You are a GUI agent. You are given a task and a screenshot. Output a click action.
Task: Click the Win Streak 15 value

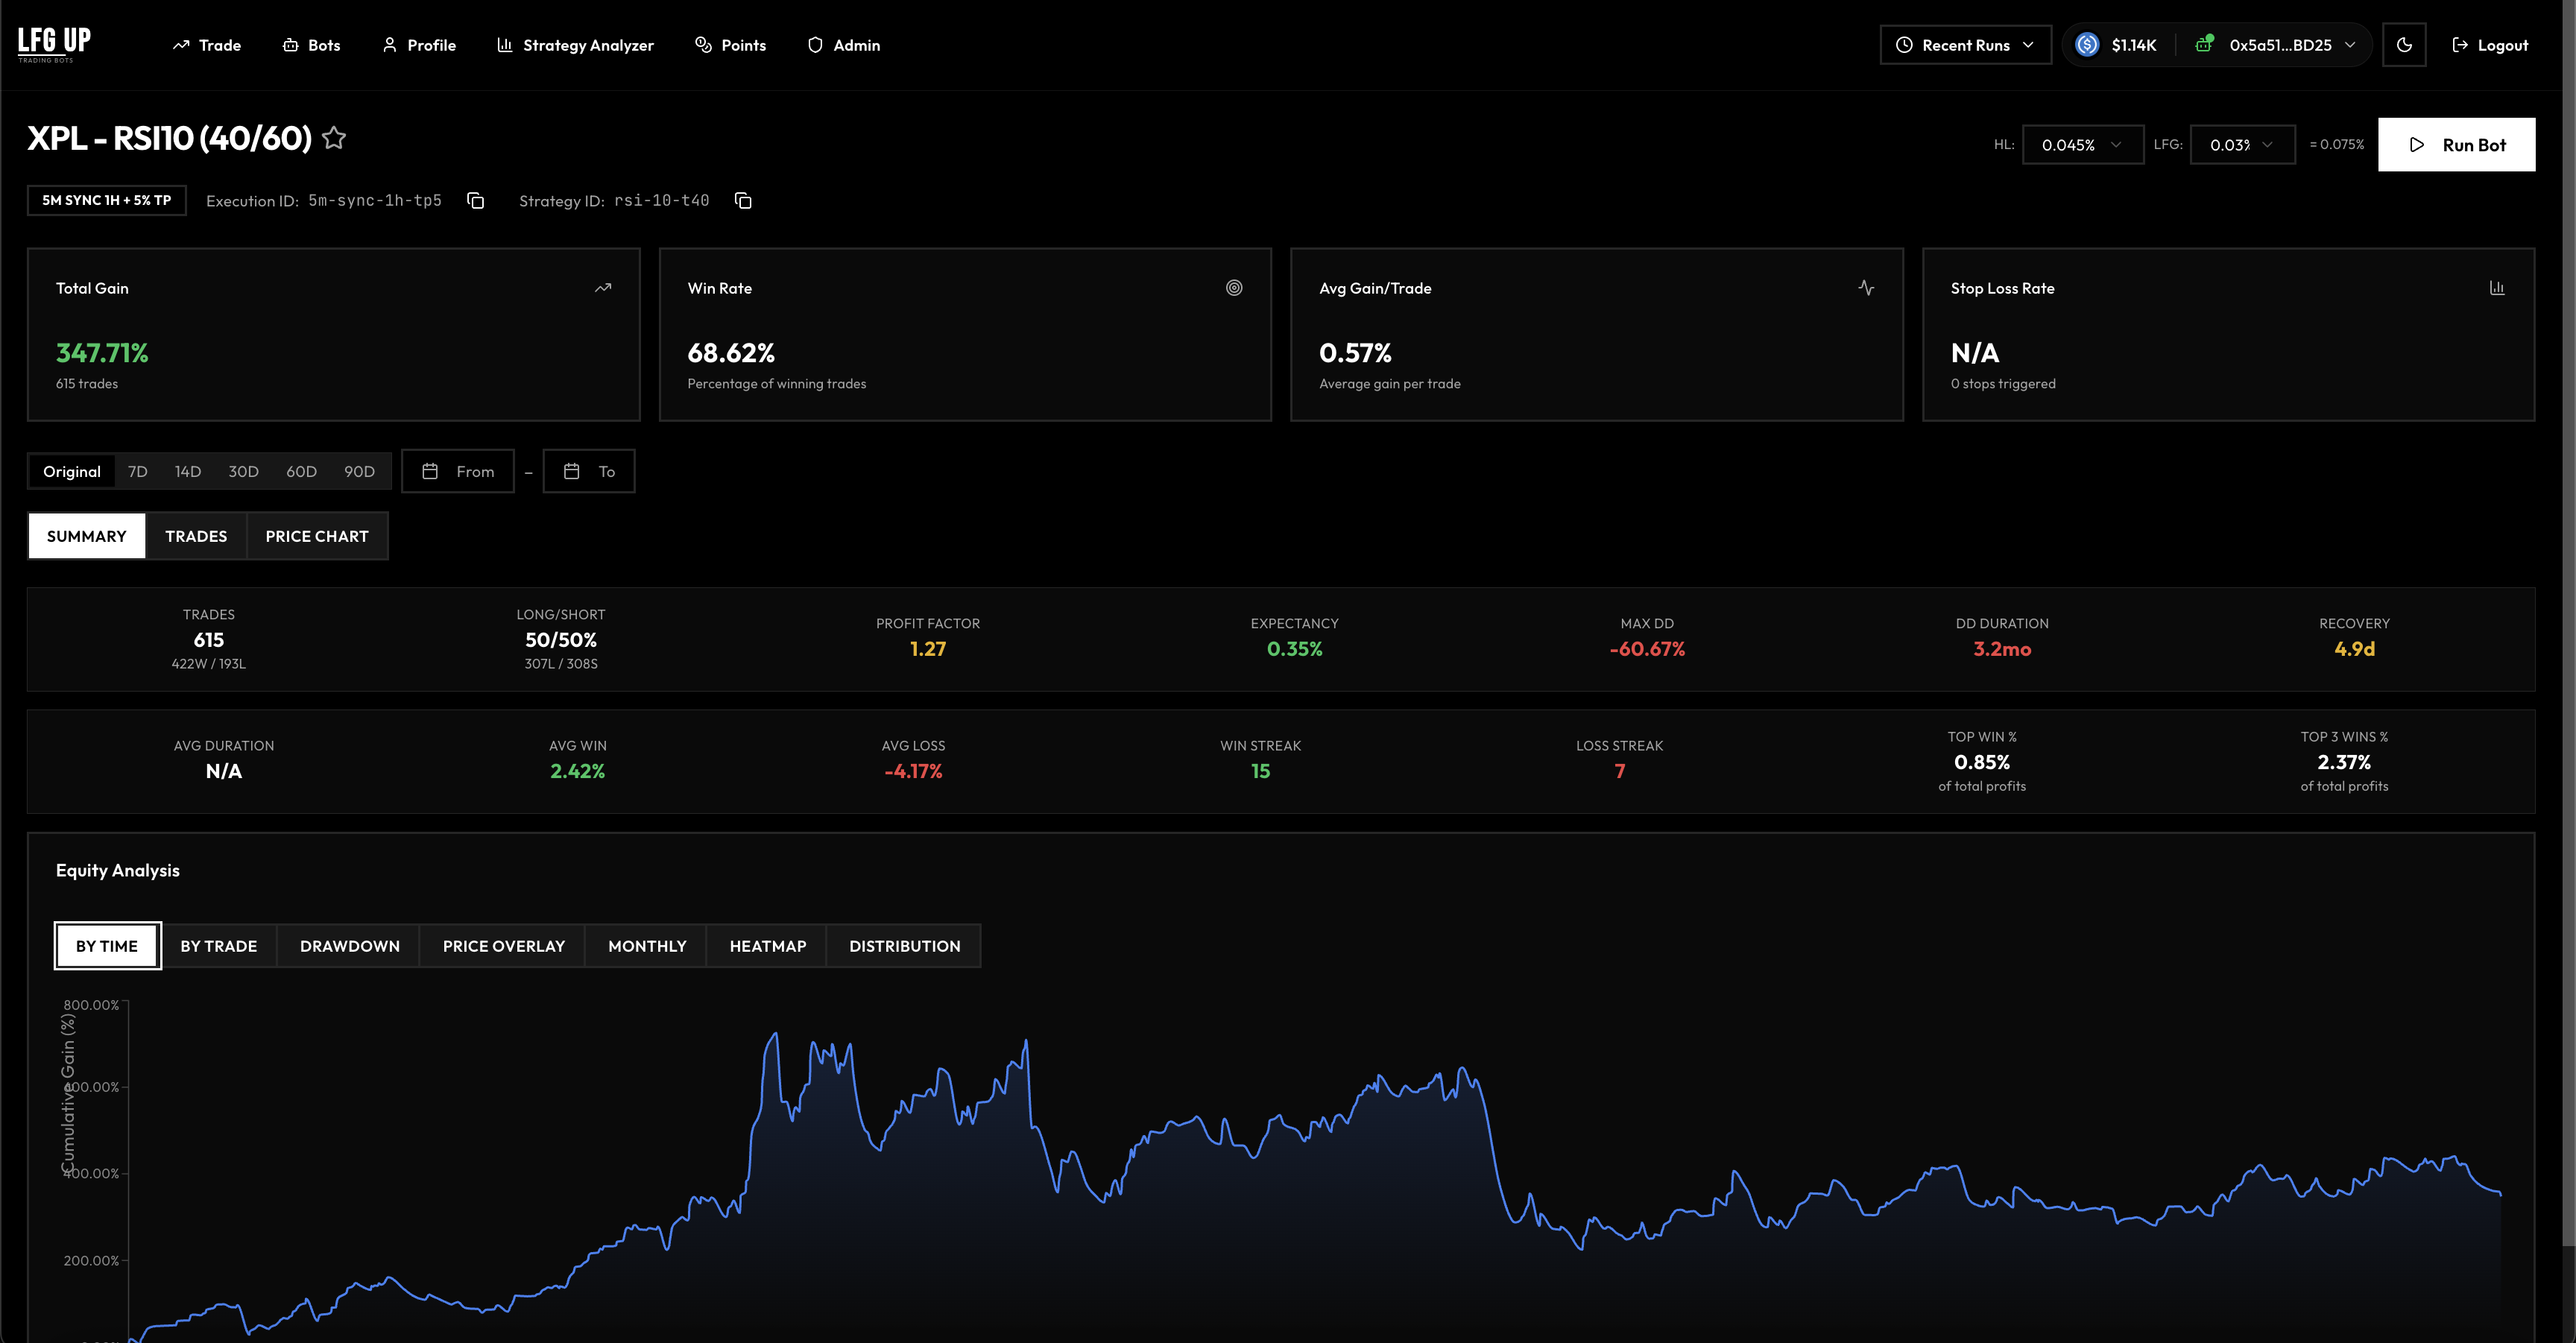click(x=1260, y=771)
